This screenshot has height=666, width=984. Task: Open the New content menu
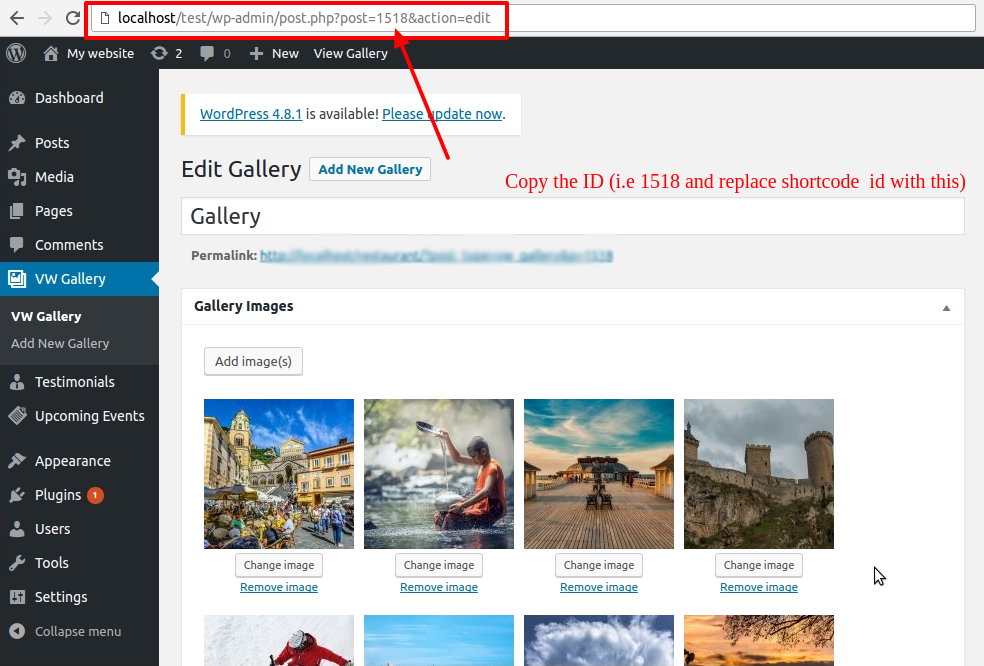(274, 53)
